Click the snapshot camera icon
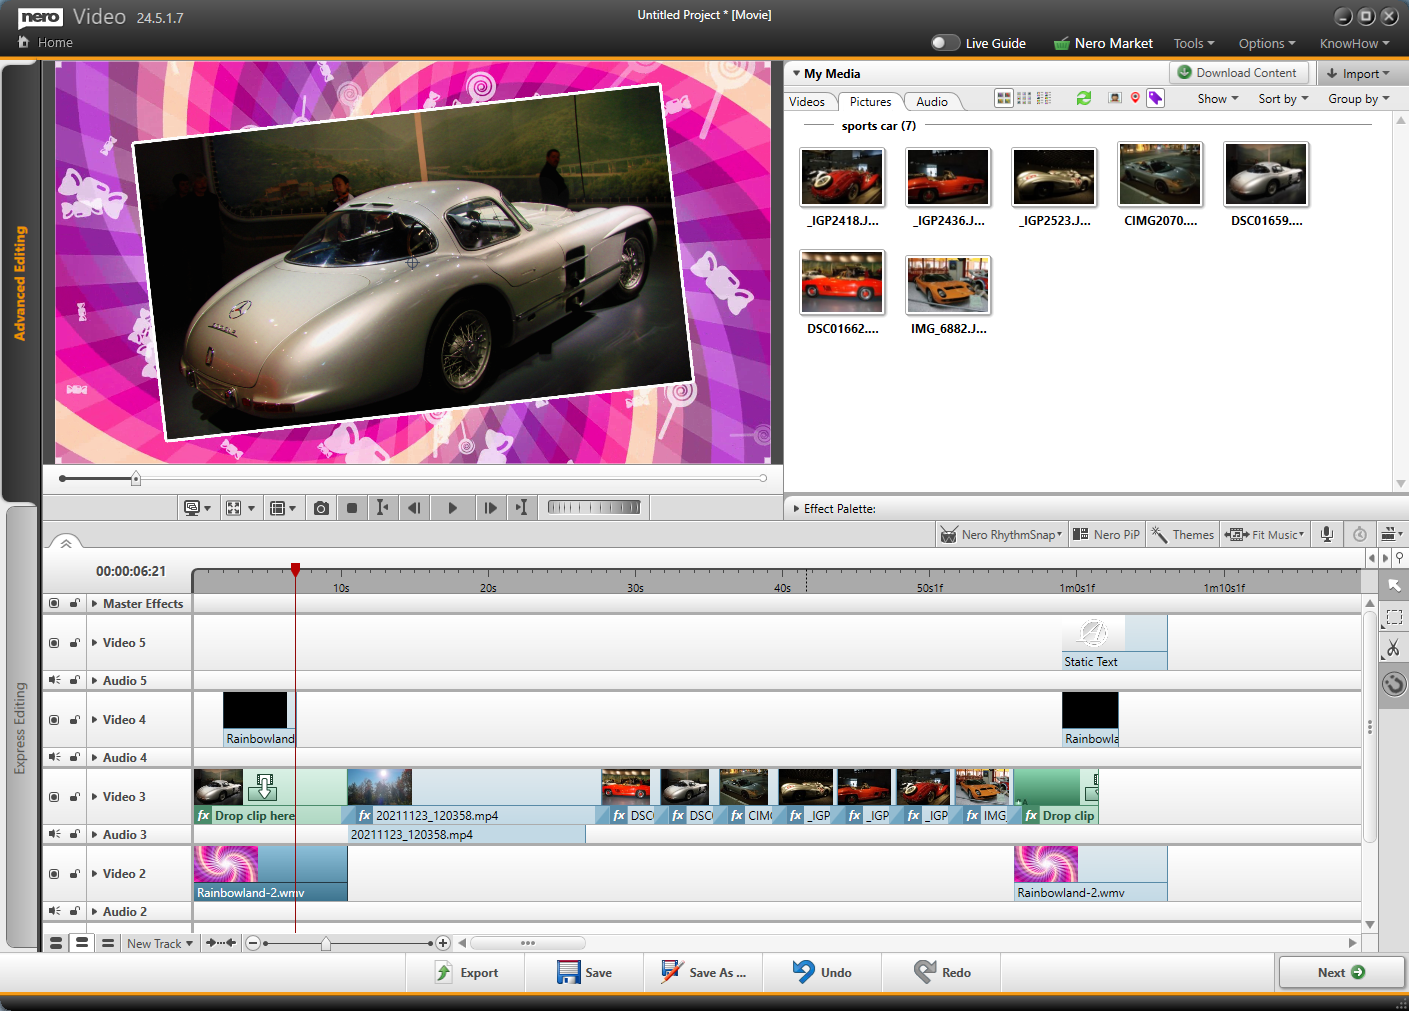This screenshot has width=1409, height=1011. (x=321, y=508)
